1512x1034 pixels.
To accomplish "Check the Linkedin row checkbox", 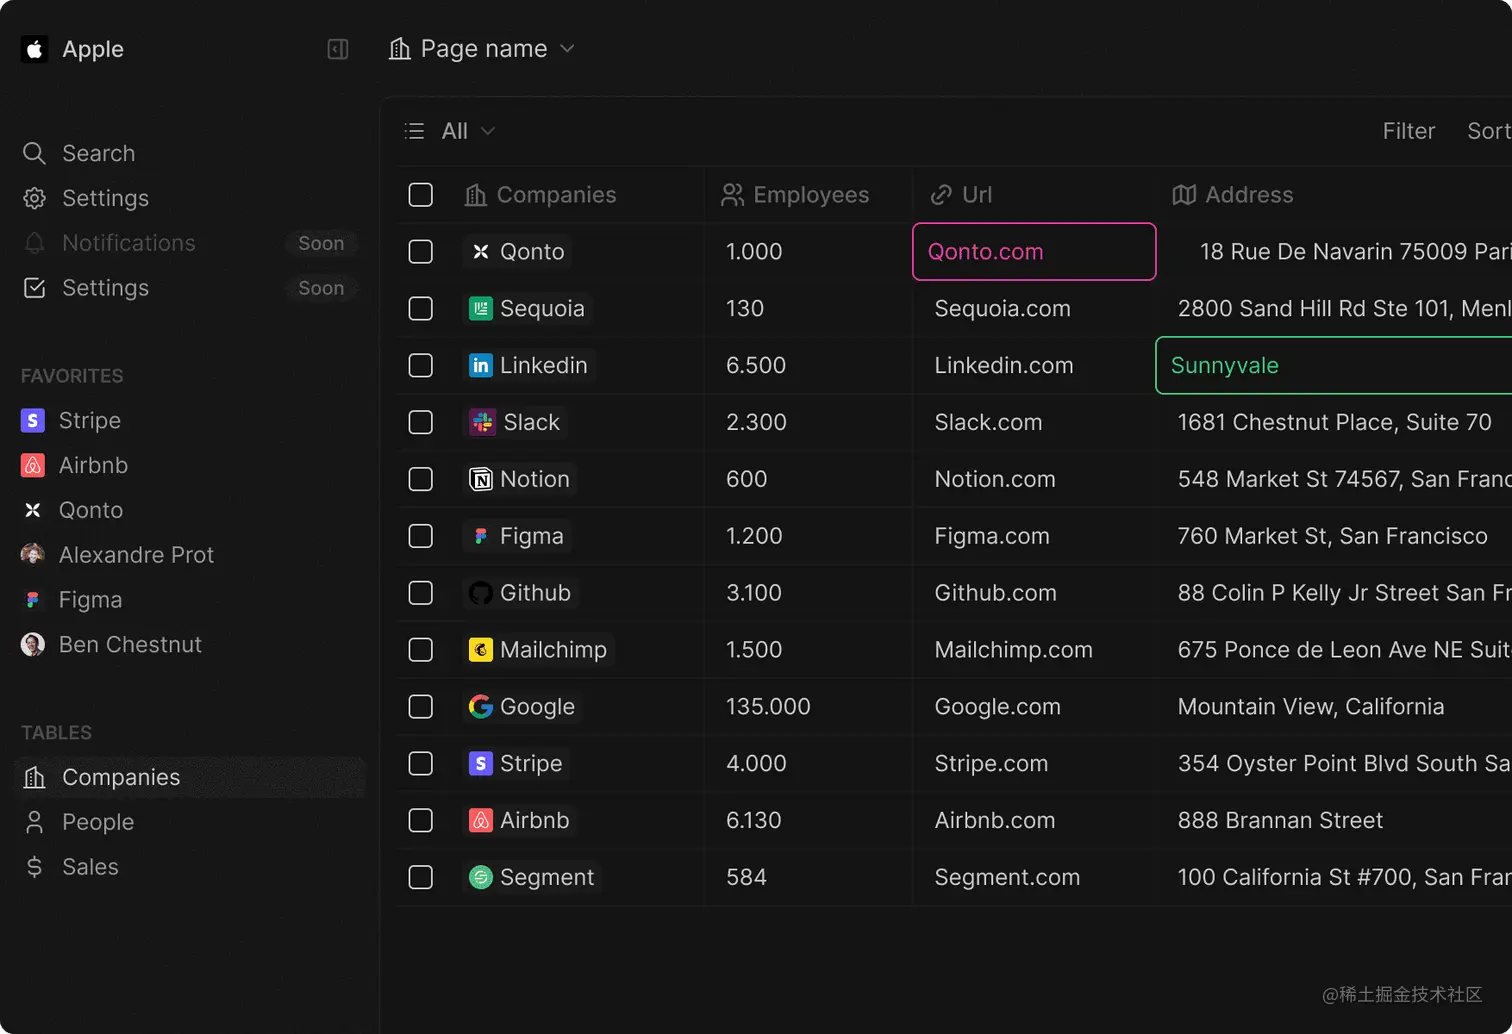I will tap(421, 366).
